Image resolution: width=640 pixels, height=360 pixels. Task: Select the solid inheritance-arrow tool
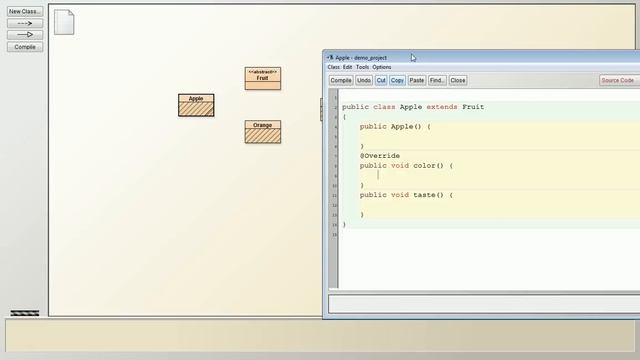pos(24,35)
